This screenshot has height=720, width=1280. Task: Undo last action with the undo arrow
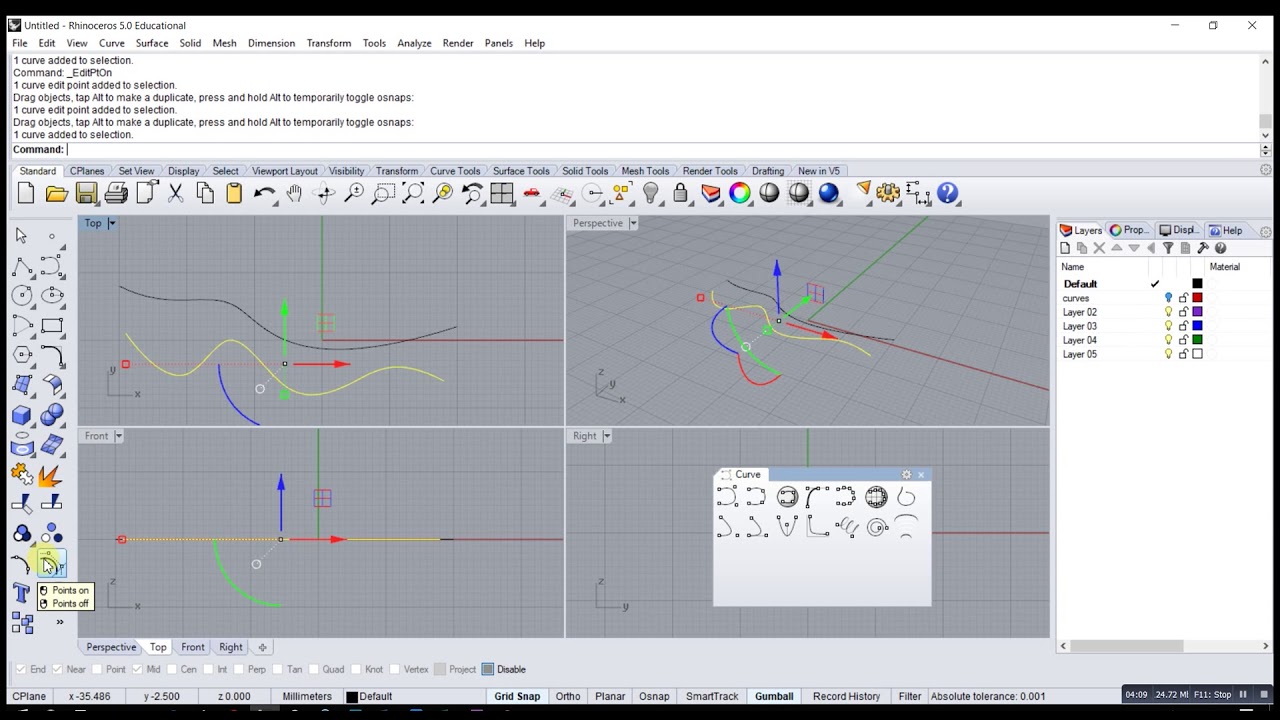264,193
